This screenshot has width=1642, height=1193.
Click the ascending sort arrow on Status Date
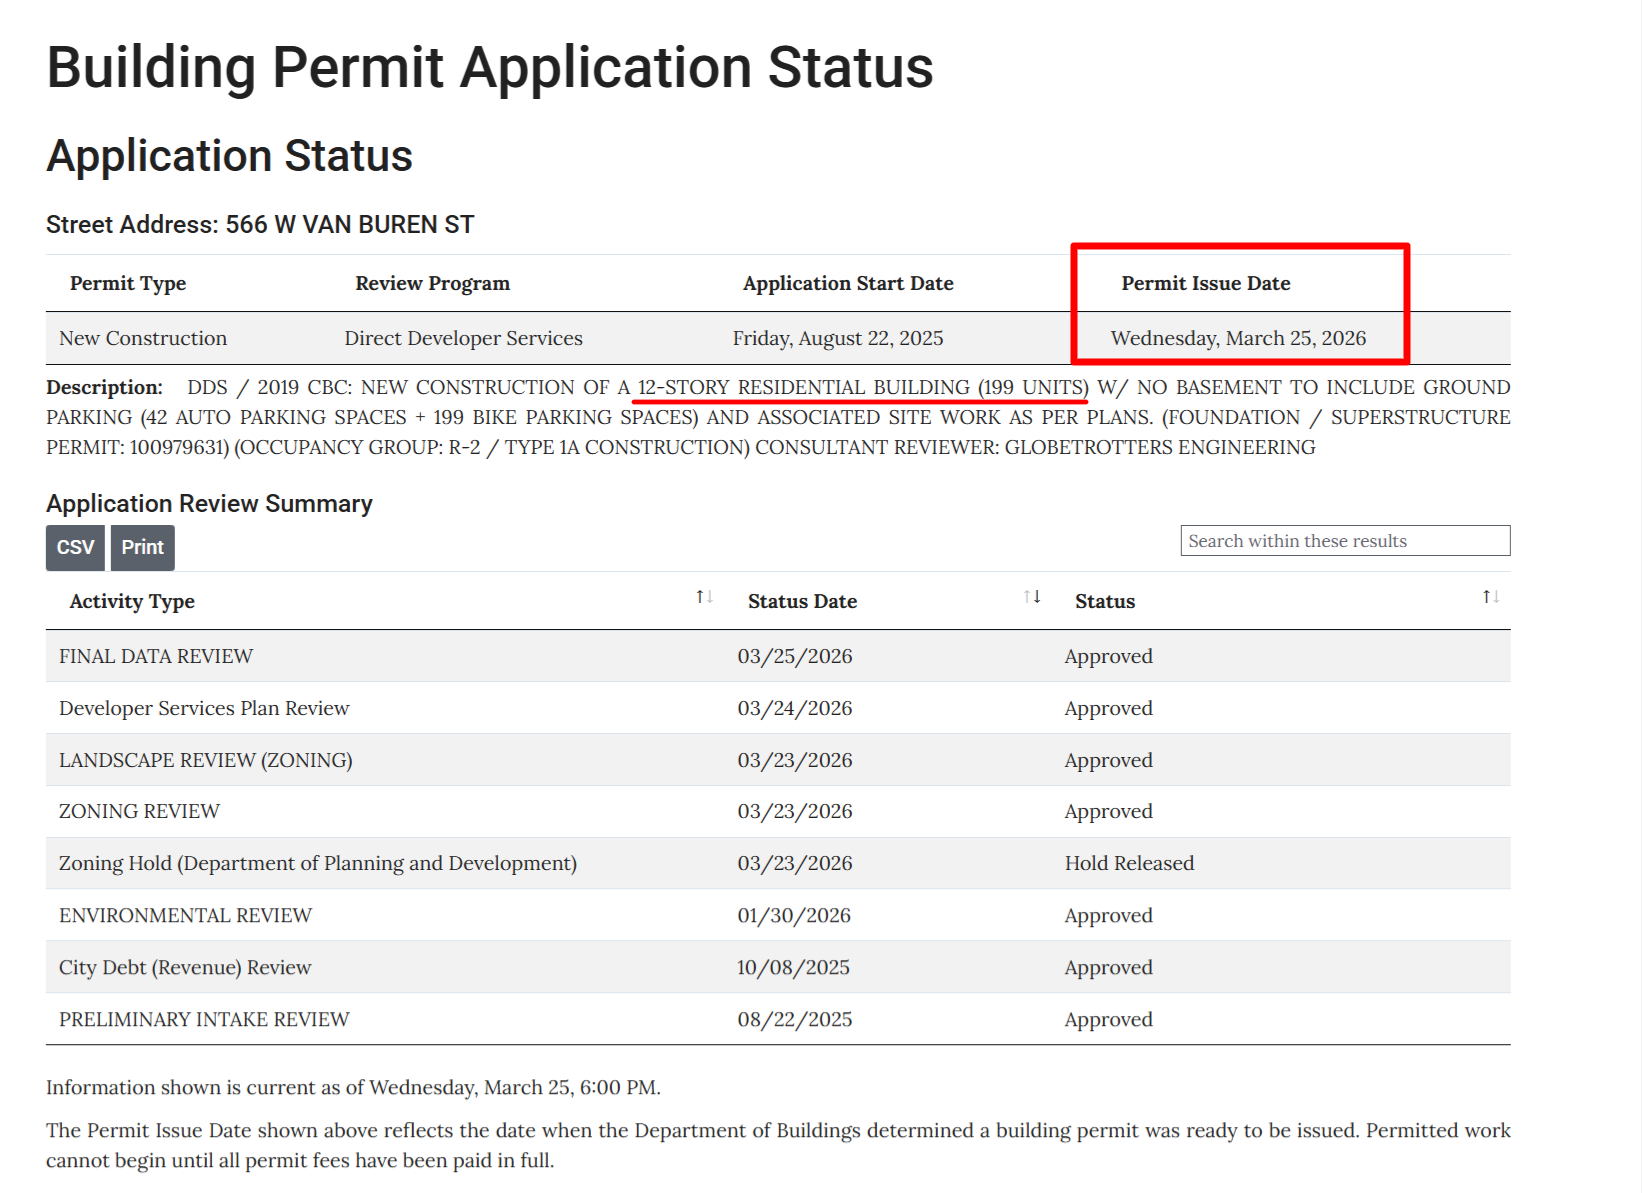pyautogui.click(x=1028, y=596)
